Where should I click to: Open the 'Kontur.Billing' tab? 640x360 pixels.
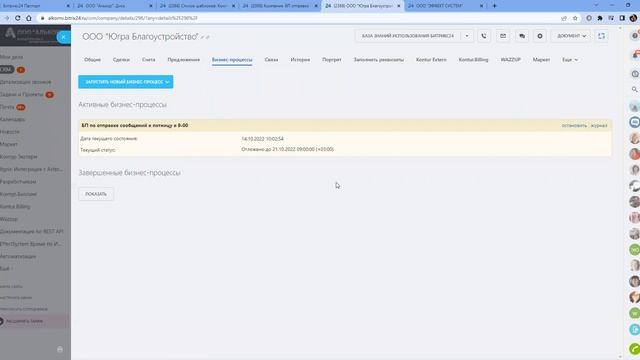pos(473,60)
